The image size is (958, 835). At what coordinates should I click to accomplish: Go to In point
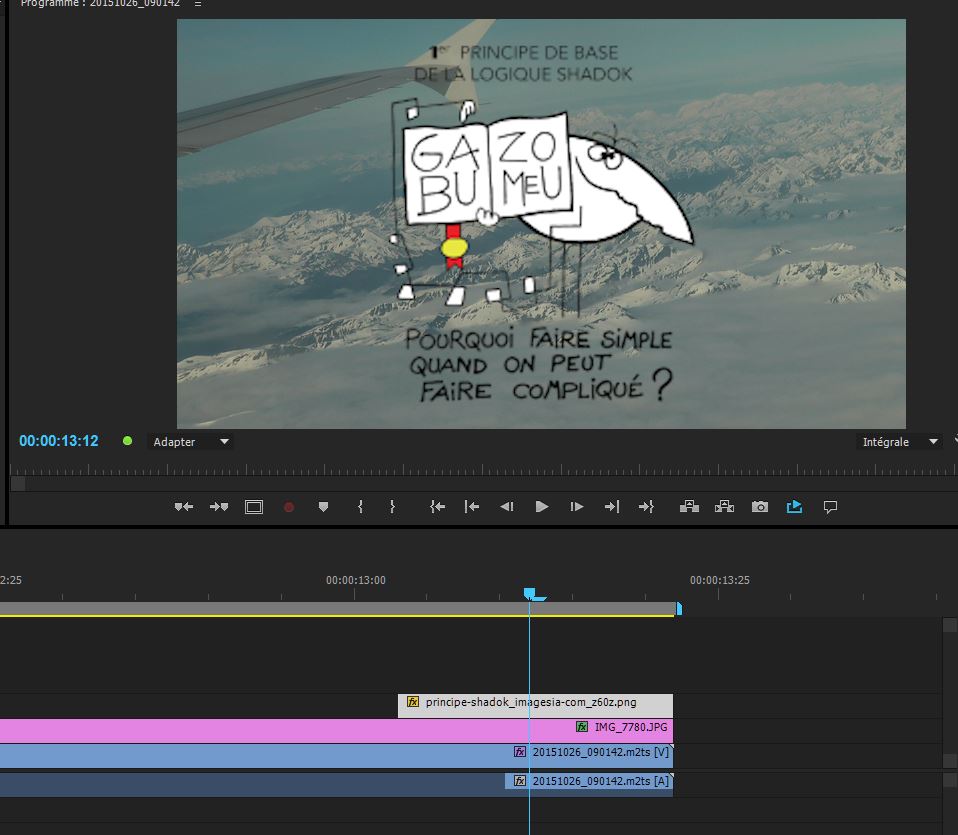437,507
